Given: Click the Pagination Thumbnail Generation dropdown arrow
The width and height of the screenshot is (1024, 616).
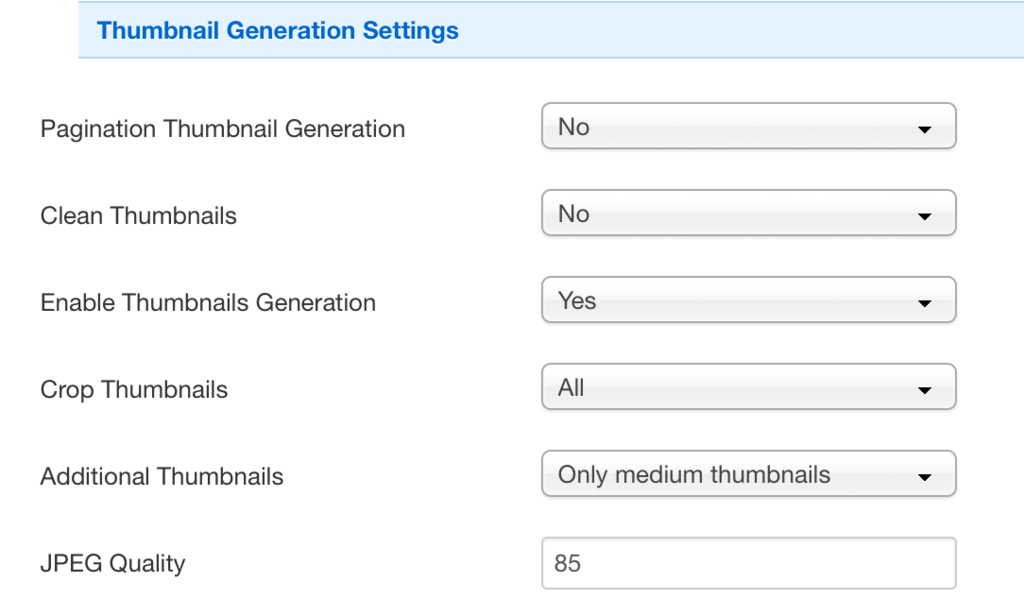Looking at the screenshot, I should click(924, 129).
